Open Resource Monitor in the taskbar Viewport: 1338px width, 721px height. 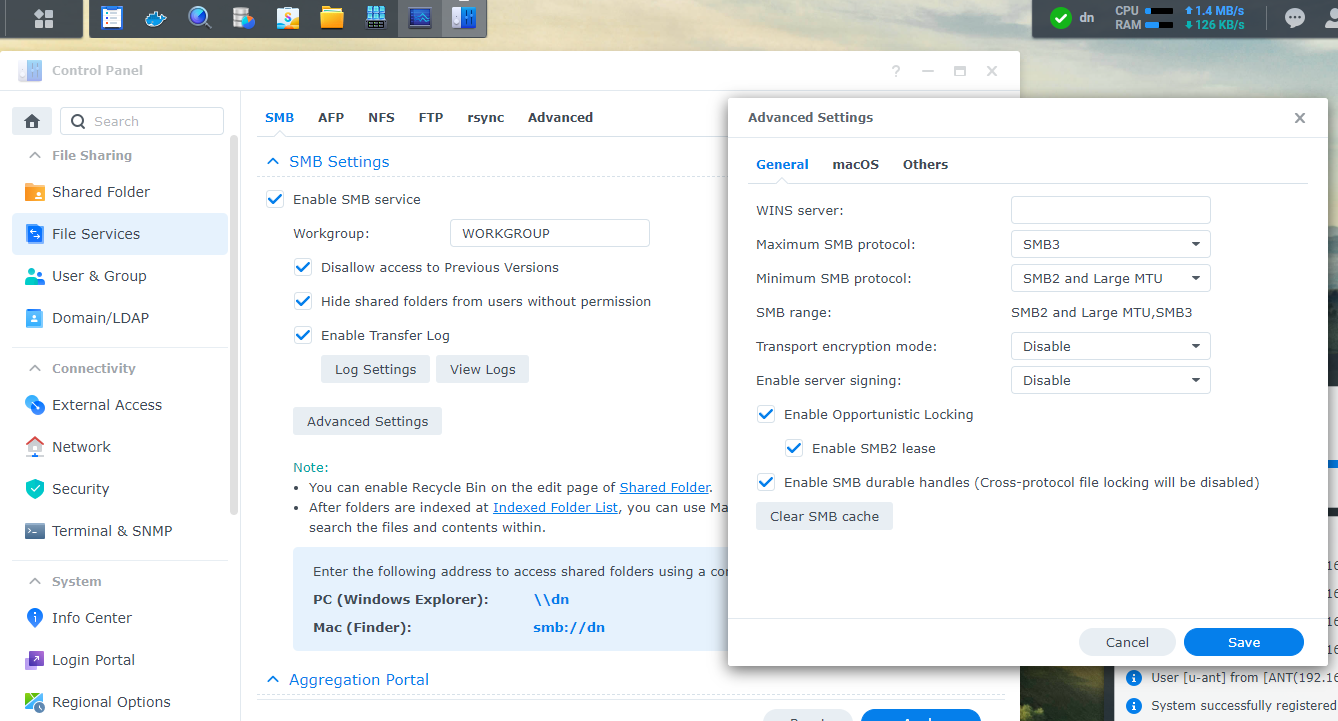click(x=419, y=17)
